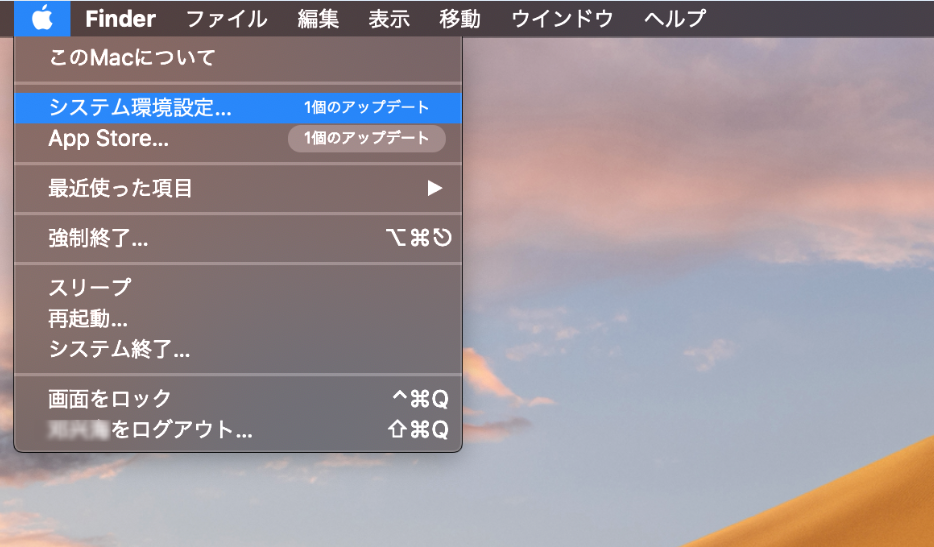Choose the をログアウト... logout entry
Screen dimensions: 934x547
coord(238,429)
